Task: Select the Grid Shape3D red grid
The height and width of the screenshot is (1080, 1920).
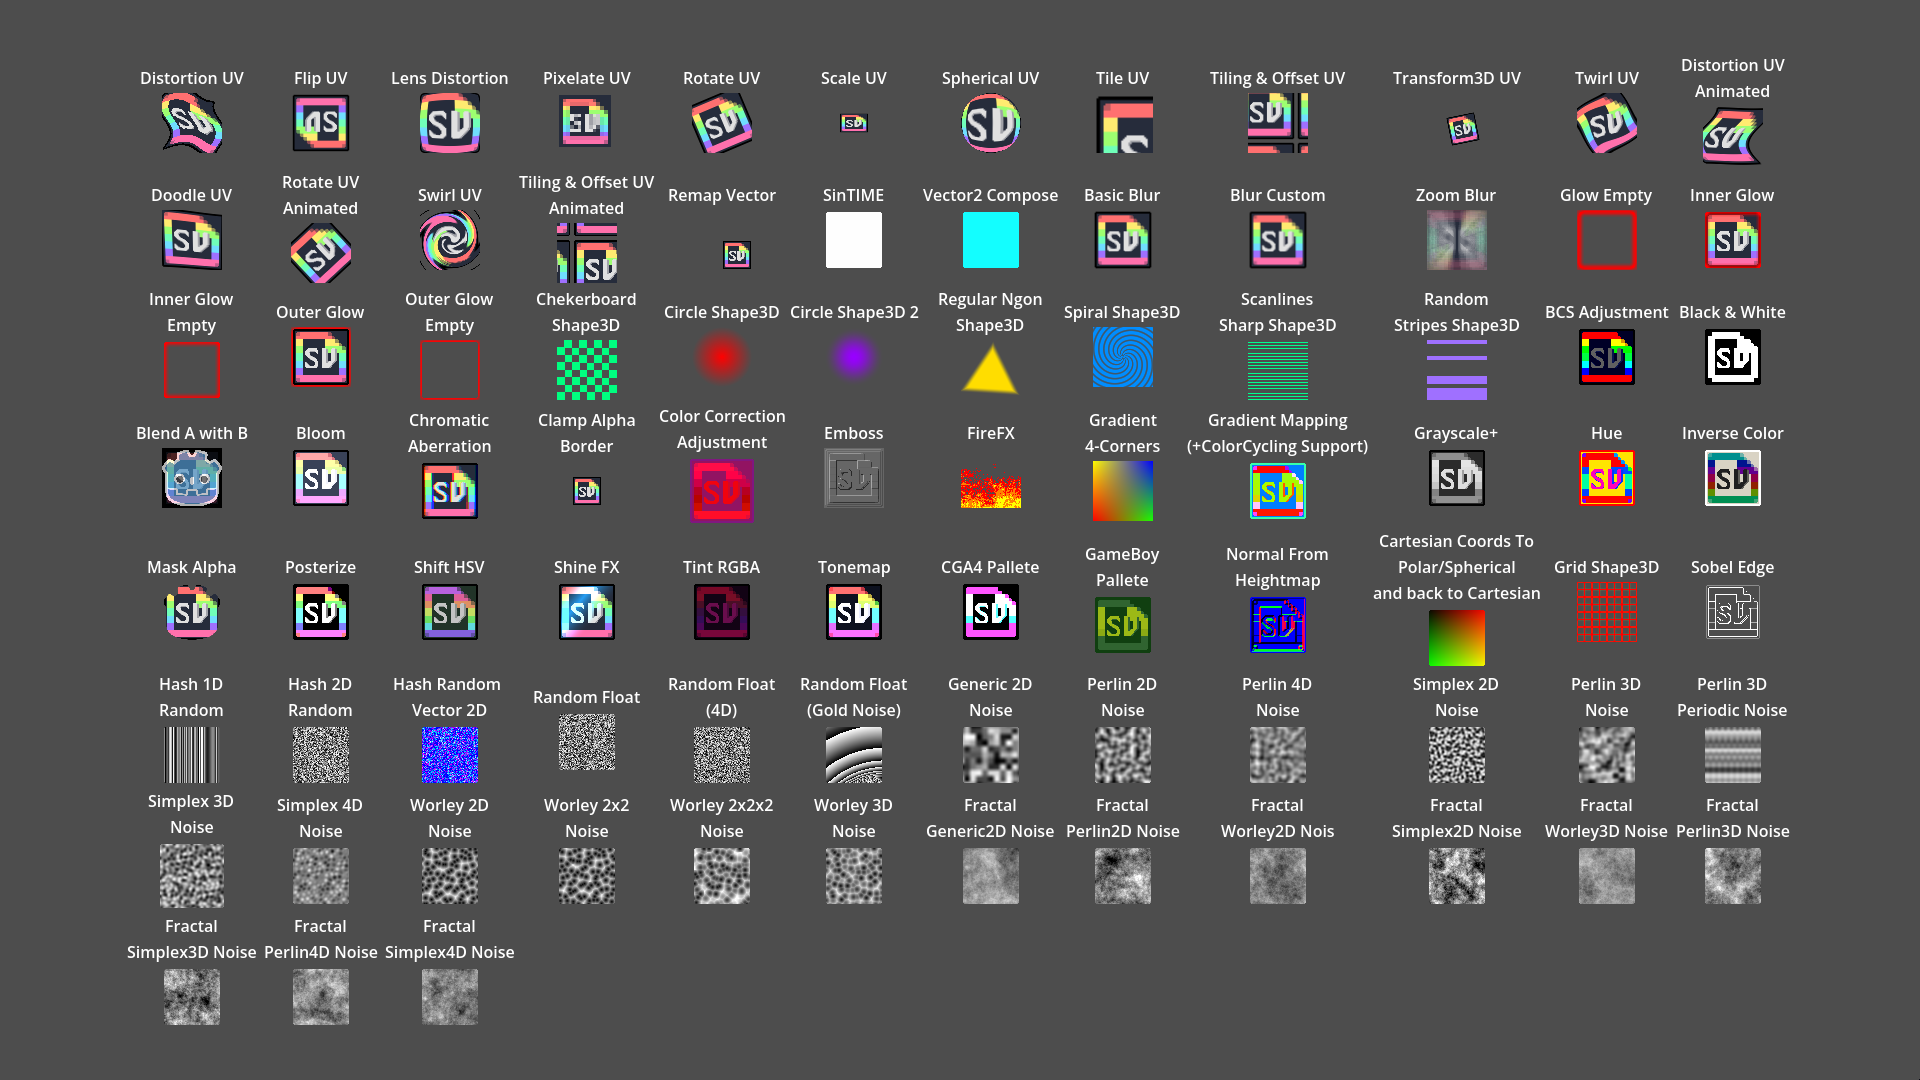Action: tap(1606, 612)
